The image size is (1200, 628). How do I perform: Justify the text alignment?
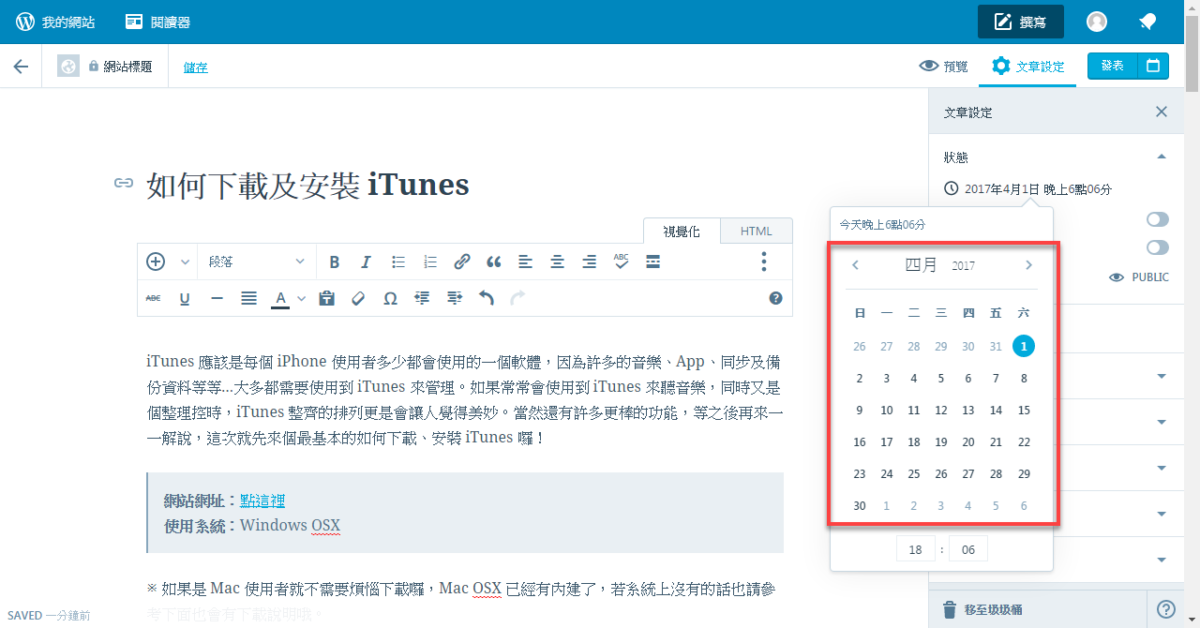pos(249,298)
